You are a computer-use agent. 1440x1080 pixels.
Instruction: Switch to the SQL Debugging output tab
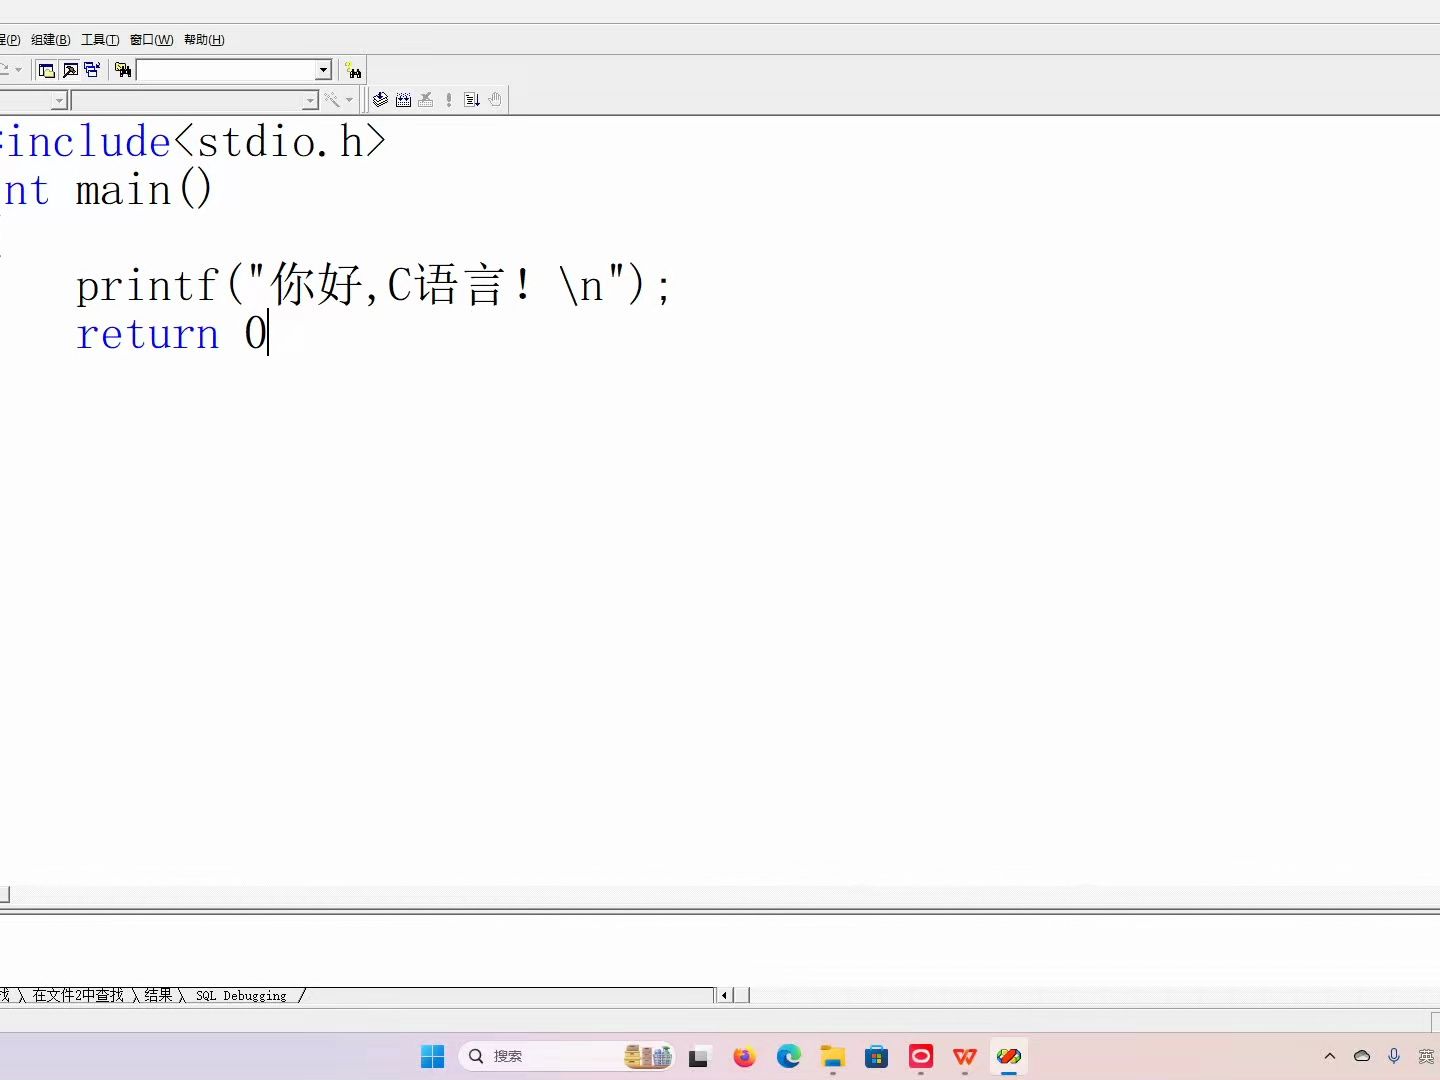241,995
